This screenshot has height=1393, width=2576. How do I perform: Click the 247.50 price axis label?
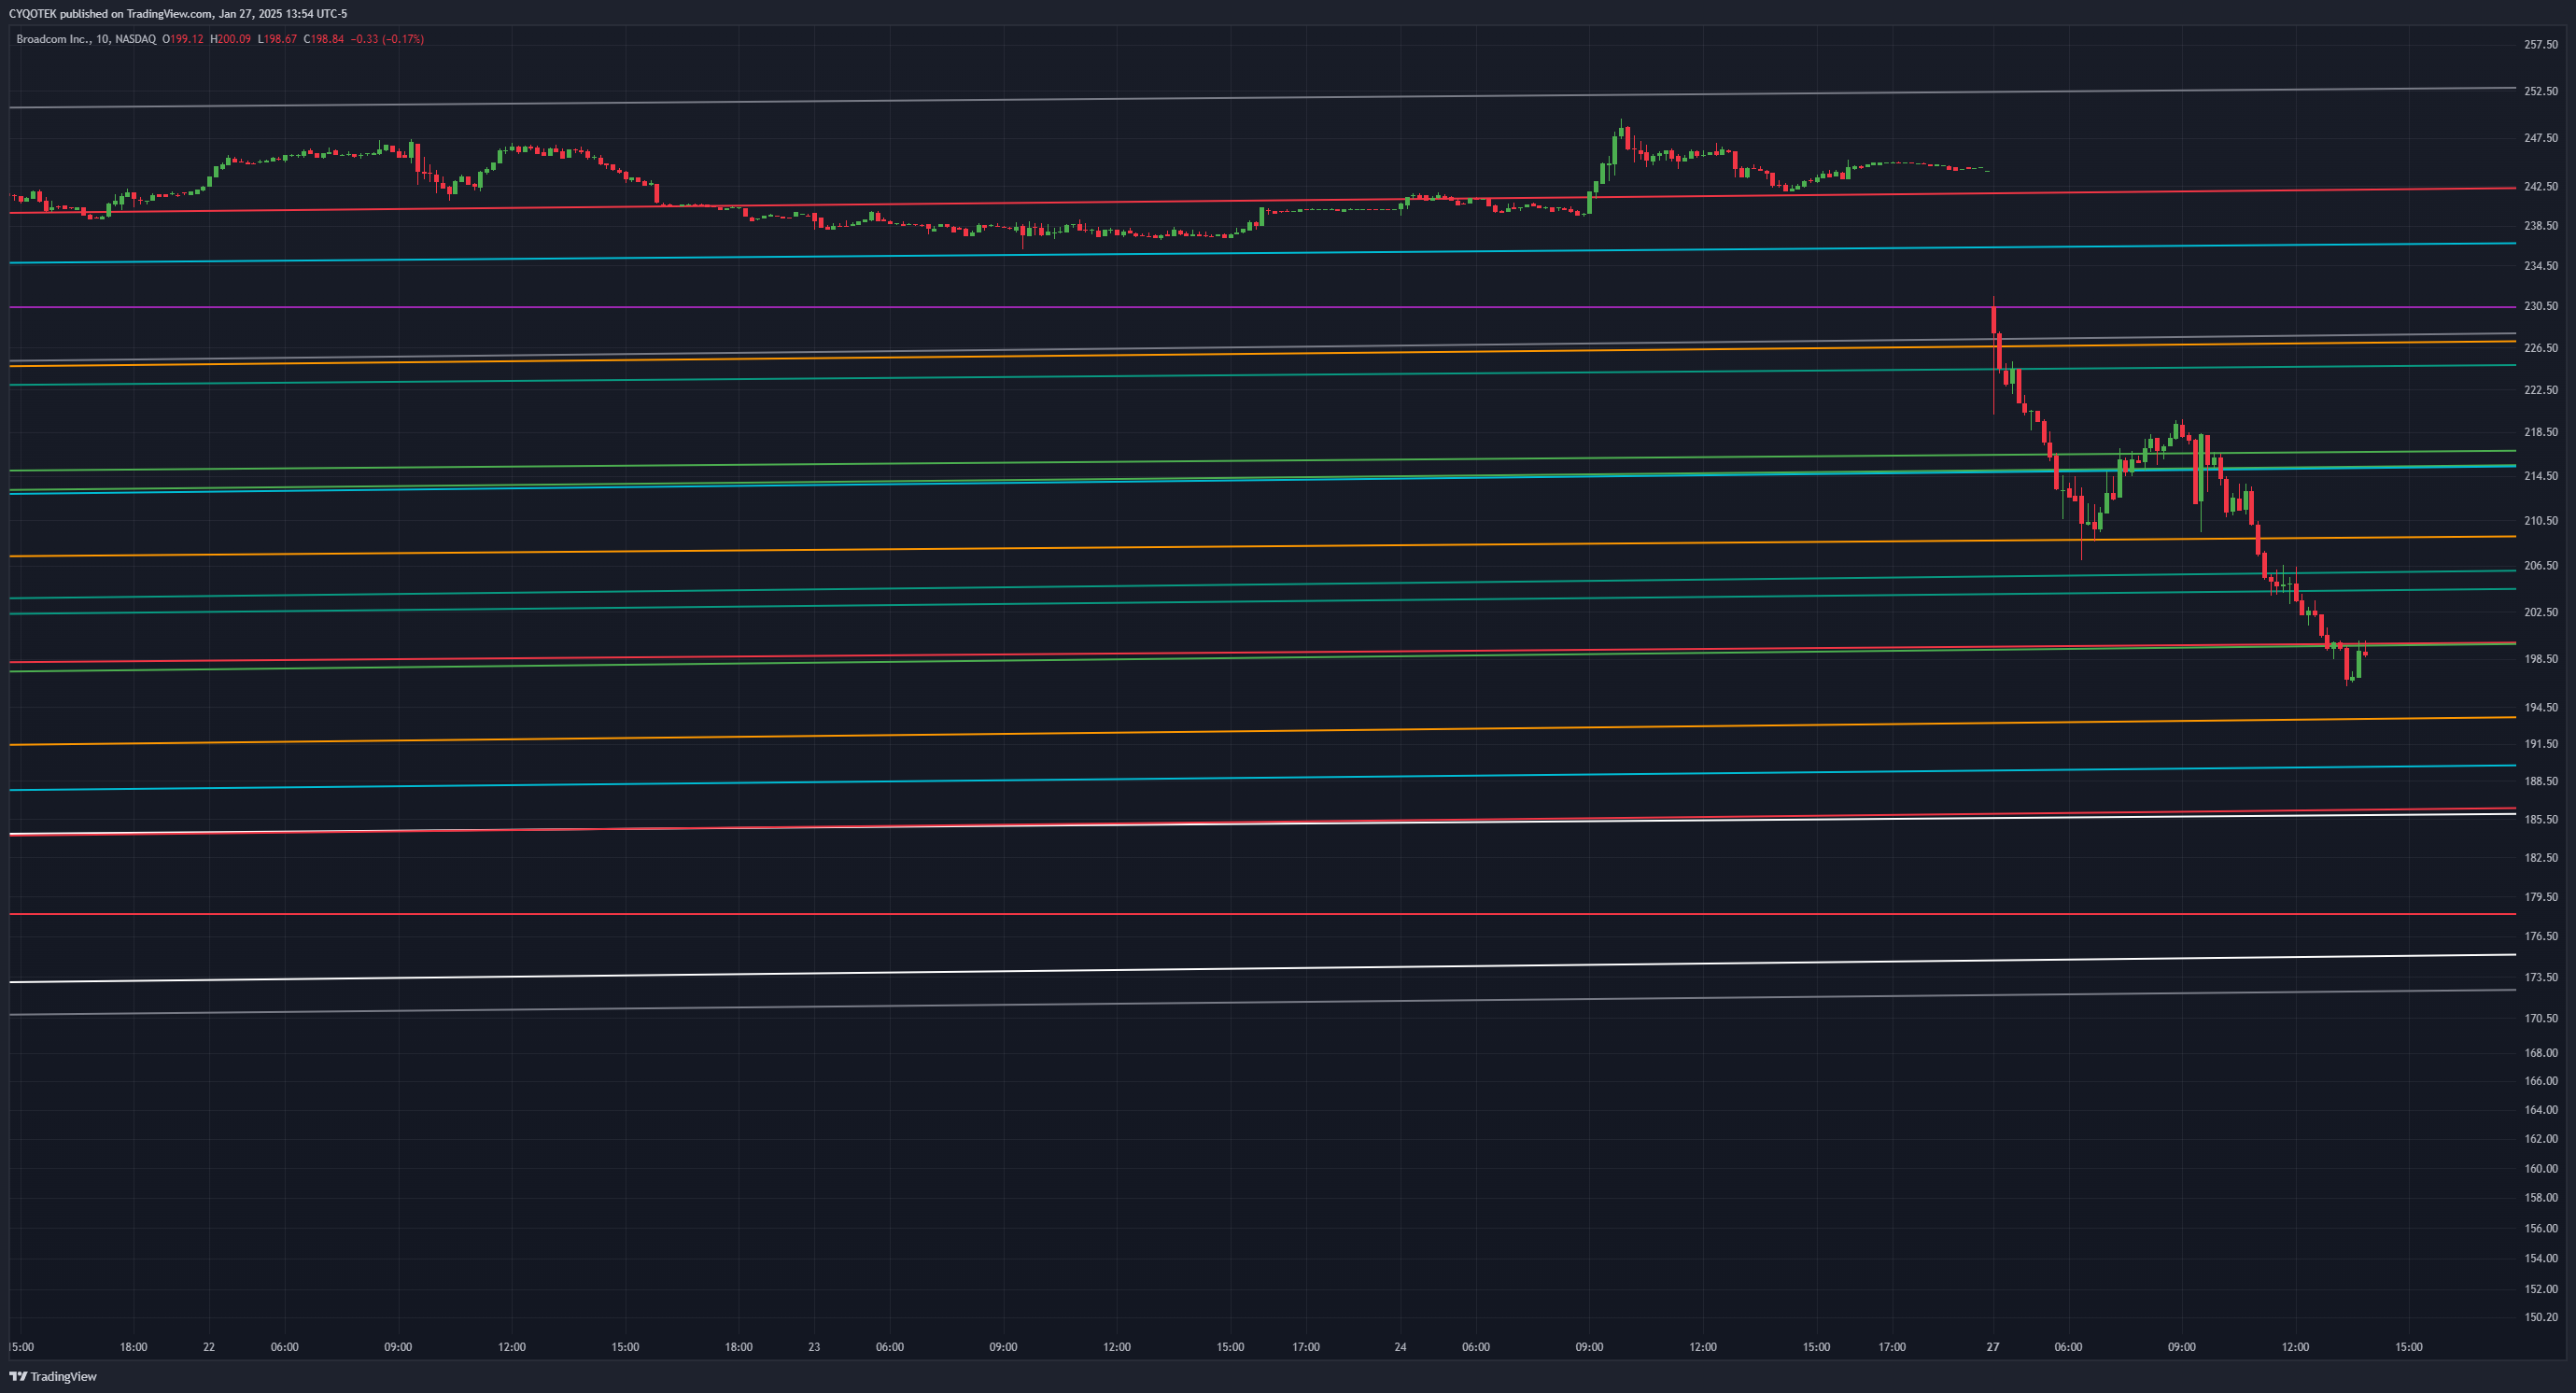click(x=2541, y=138)
